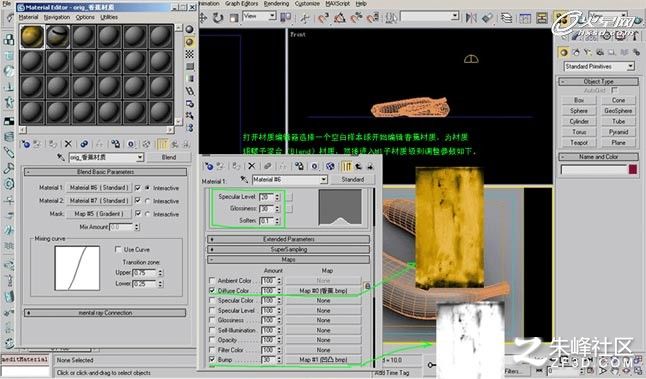646x379 pixels.
Task: Click the Teapot primitive button
Action: click(x=579, y=143)
